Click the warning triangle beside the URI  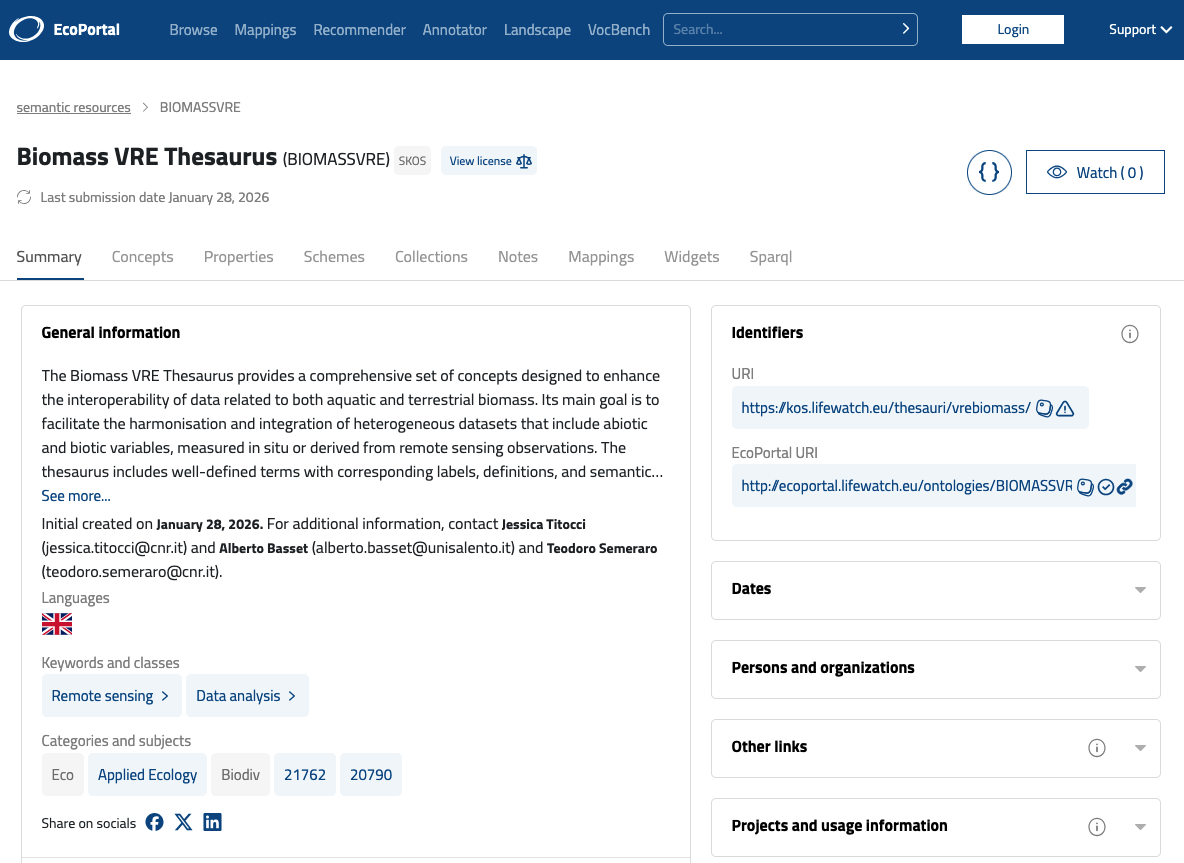pos(1065,408)
